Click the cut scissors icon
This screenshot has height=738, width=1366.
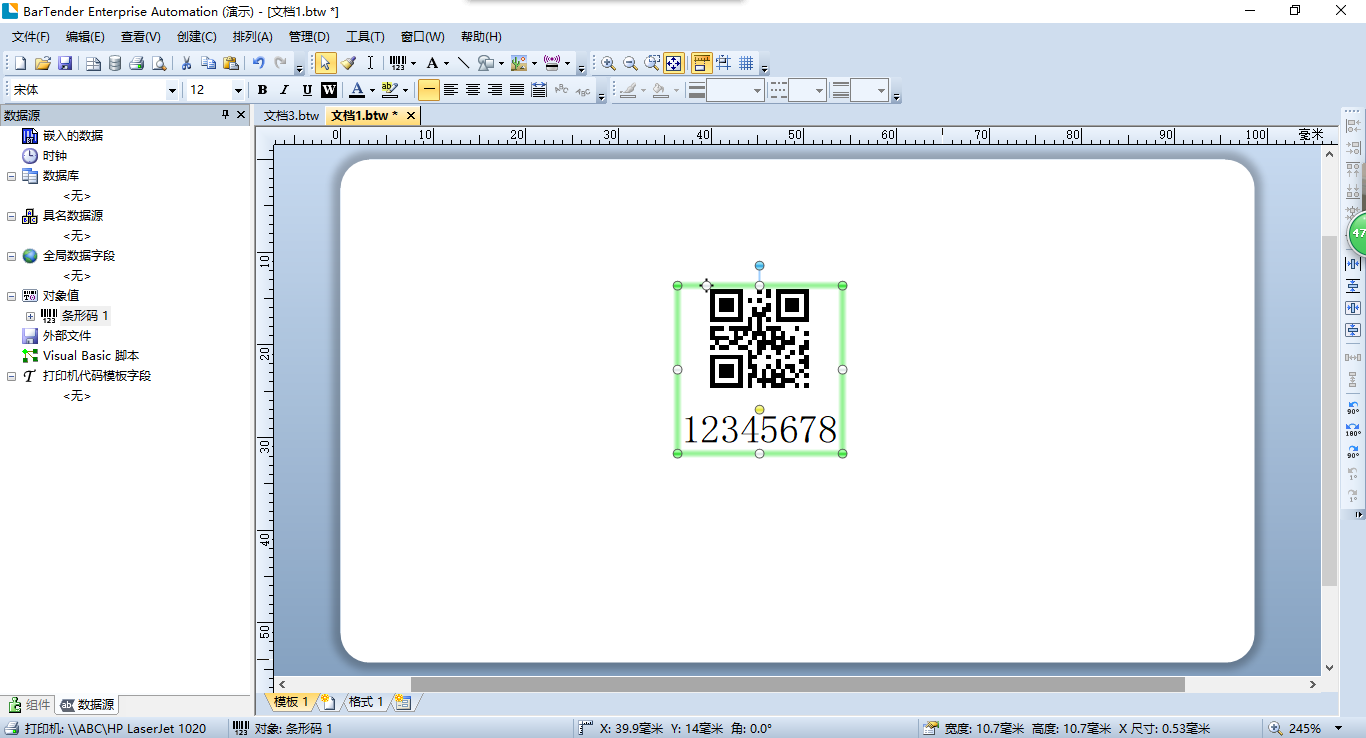[186, 63]
